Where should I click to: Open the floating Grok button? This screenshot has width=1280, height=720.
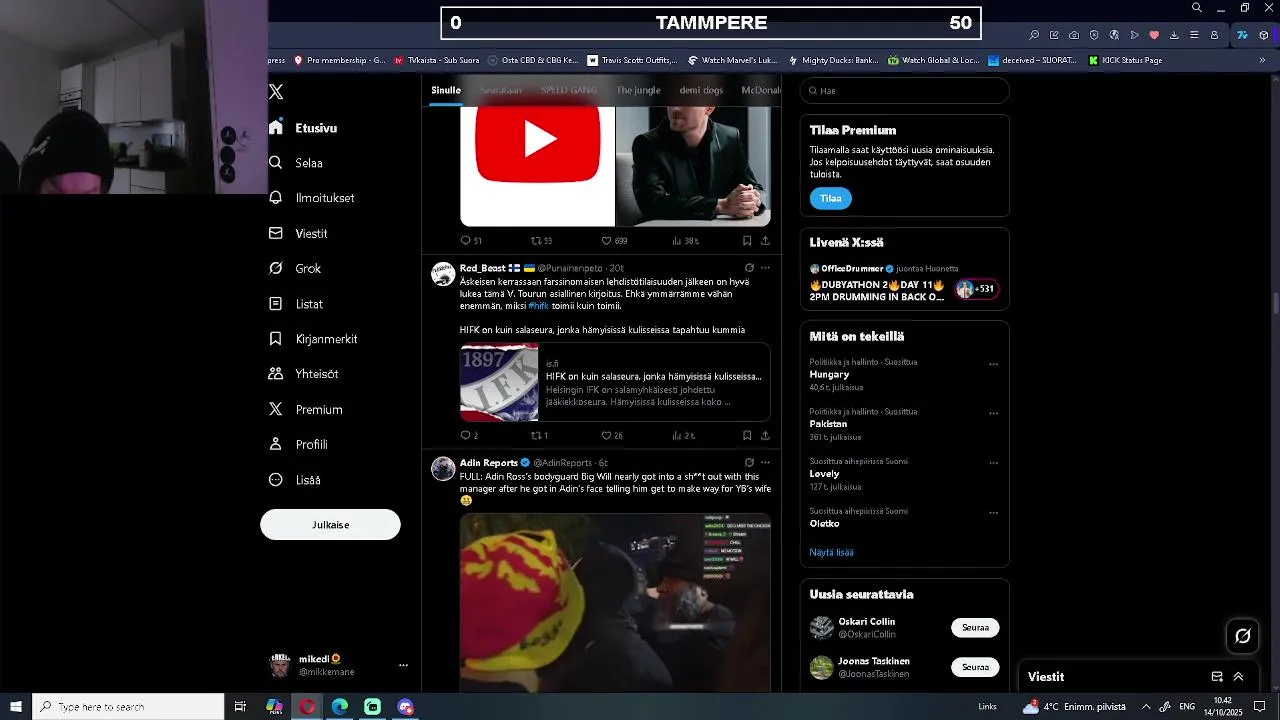coord(1243,636)
